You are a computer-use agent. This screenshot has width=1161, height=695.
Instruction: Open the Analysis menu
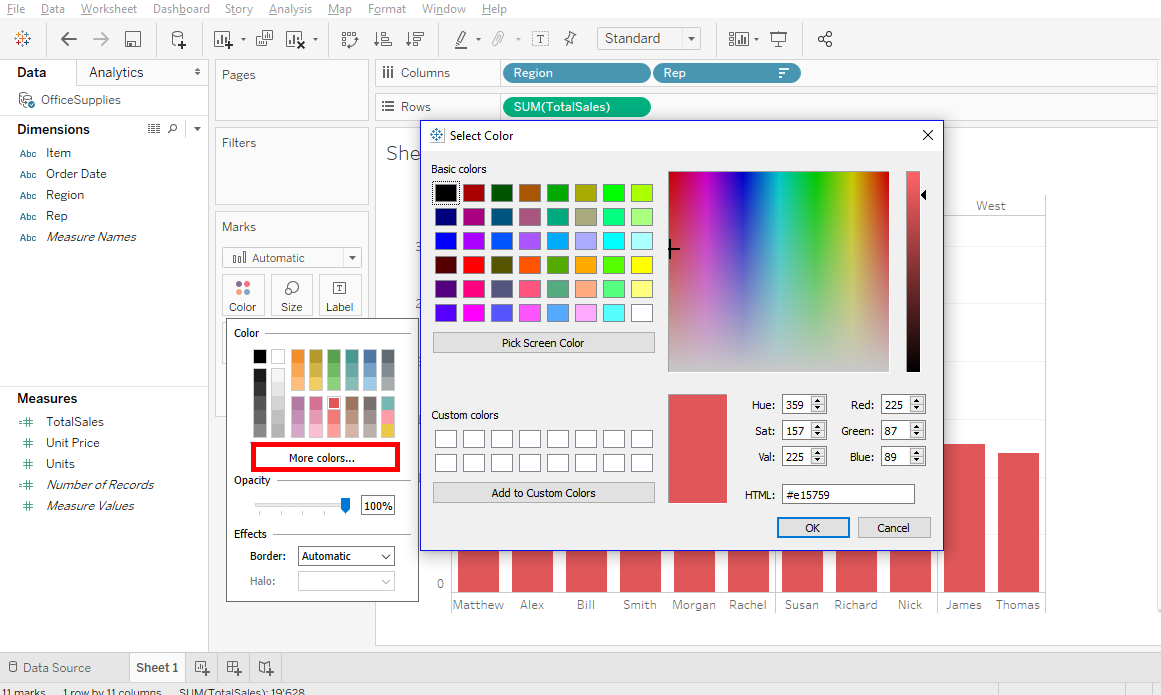290,9
